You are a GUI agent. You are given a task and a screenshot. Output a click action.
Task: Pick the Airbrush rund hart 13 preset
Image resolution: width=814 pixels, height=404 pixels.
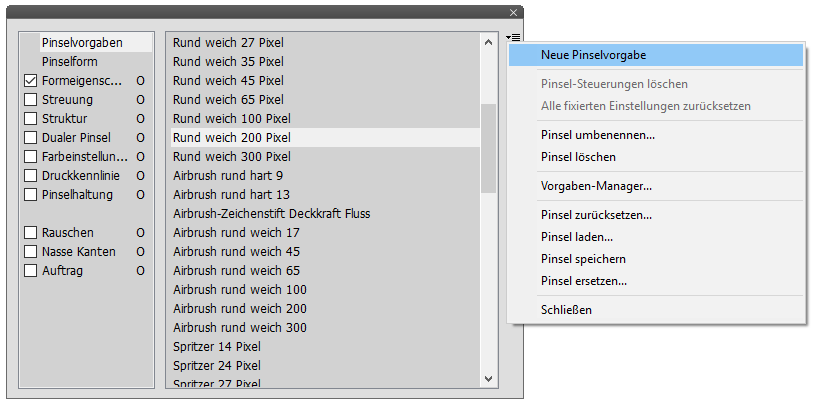tap(231, 195)
